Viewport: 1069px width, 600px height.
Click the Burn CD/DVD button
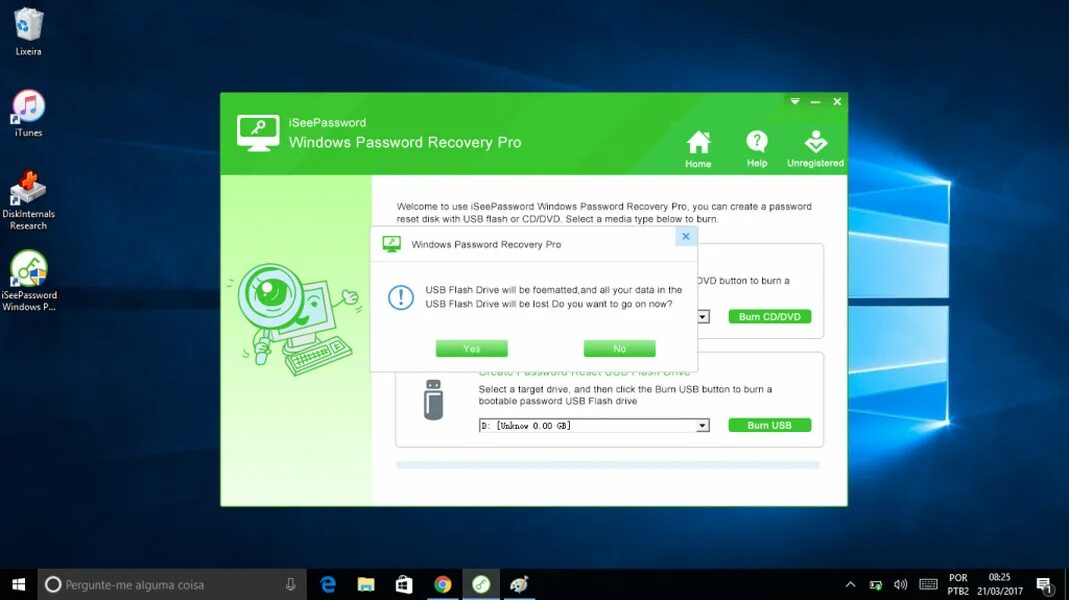pyautogui.click(x=770, y=316)
